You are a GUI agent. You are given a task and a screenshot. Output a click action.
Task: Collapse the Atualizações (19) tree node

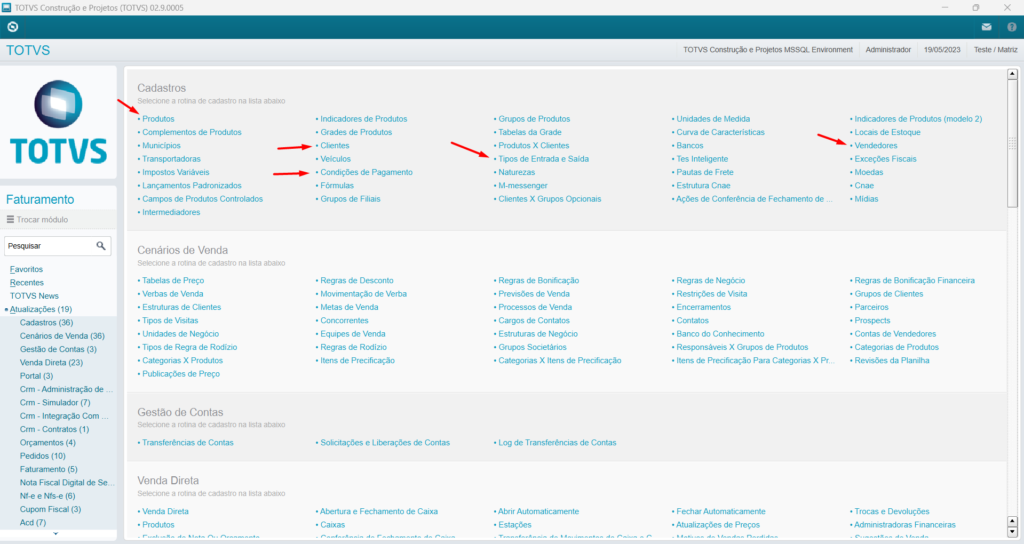point(7,310)
